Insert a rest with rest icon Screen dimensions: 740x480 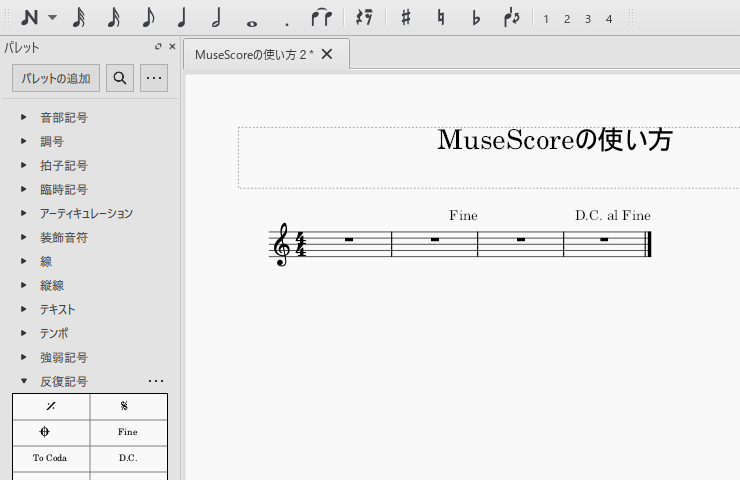point(364,18)
